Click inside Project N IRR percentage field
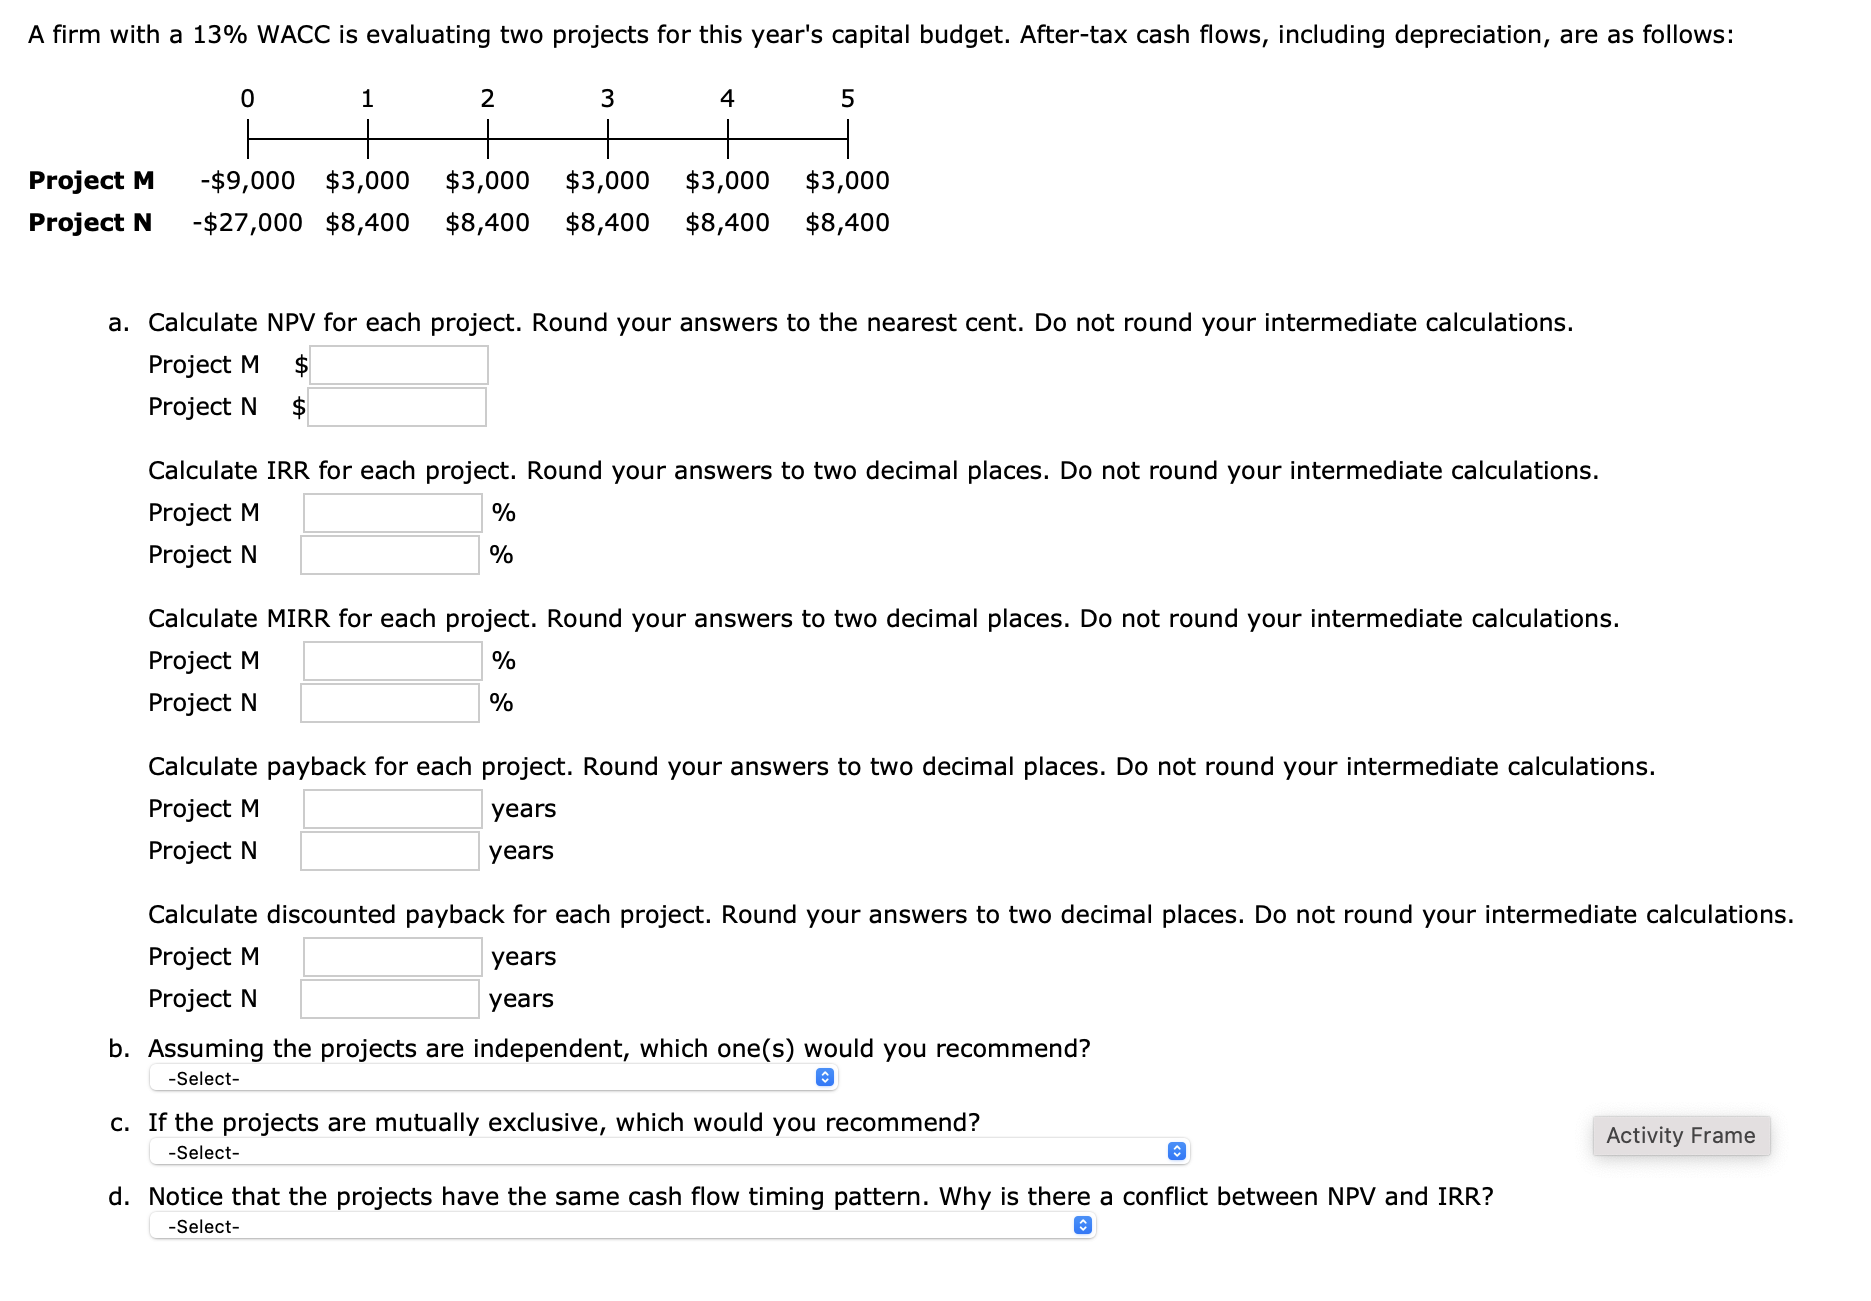 tap(389, 555)
